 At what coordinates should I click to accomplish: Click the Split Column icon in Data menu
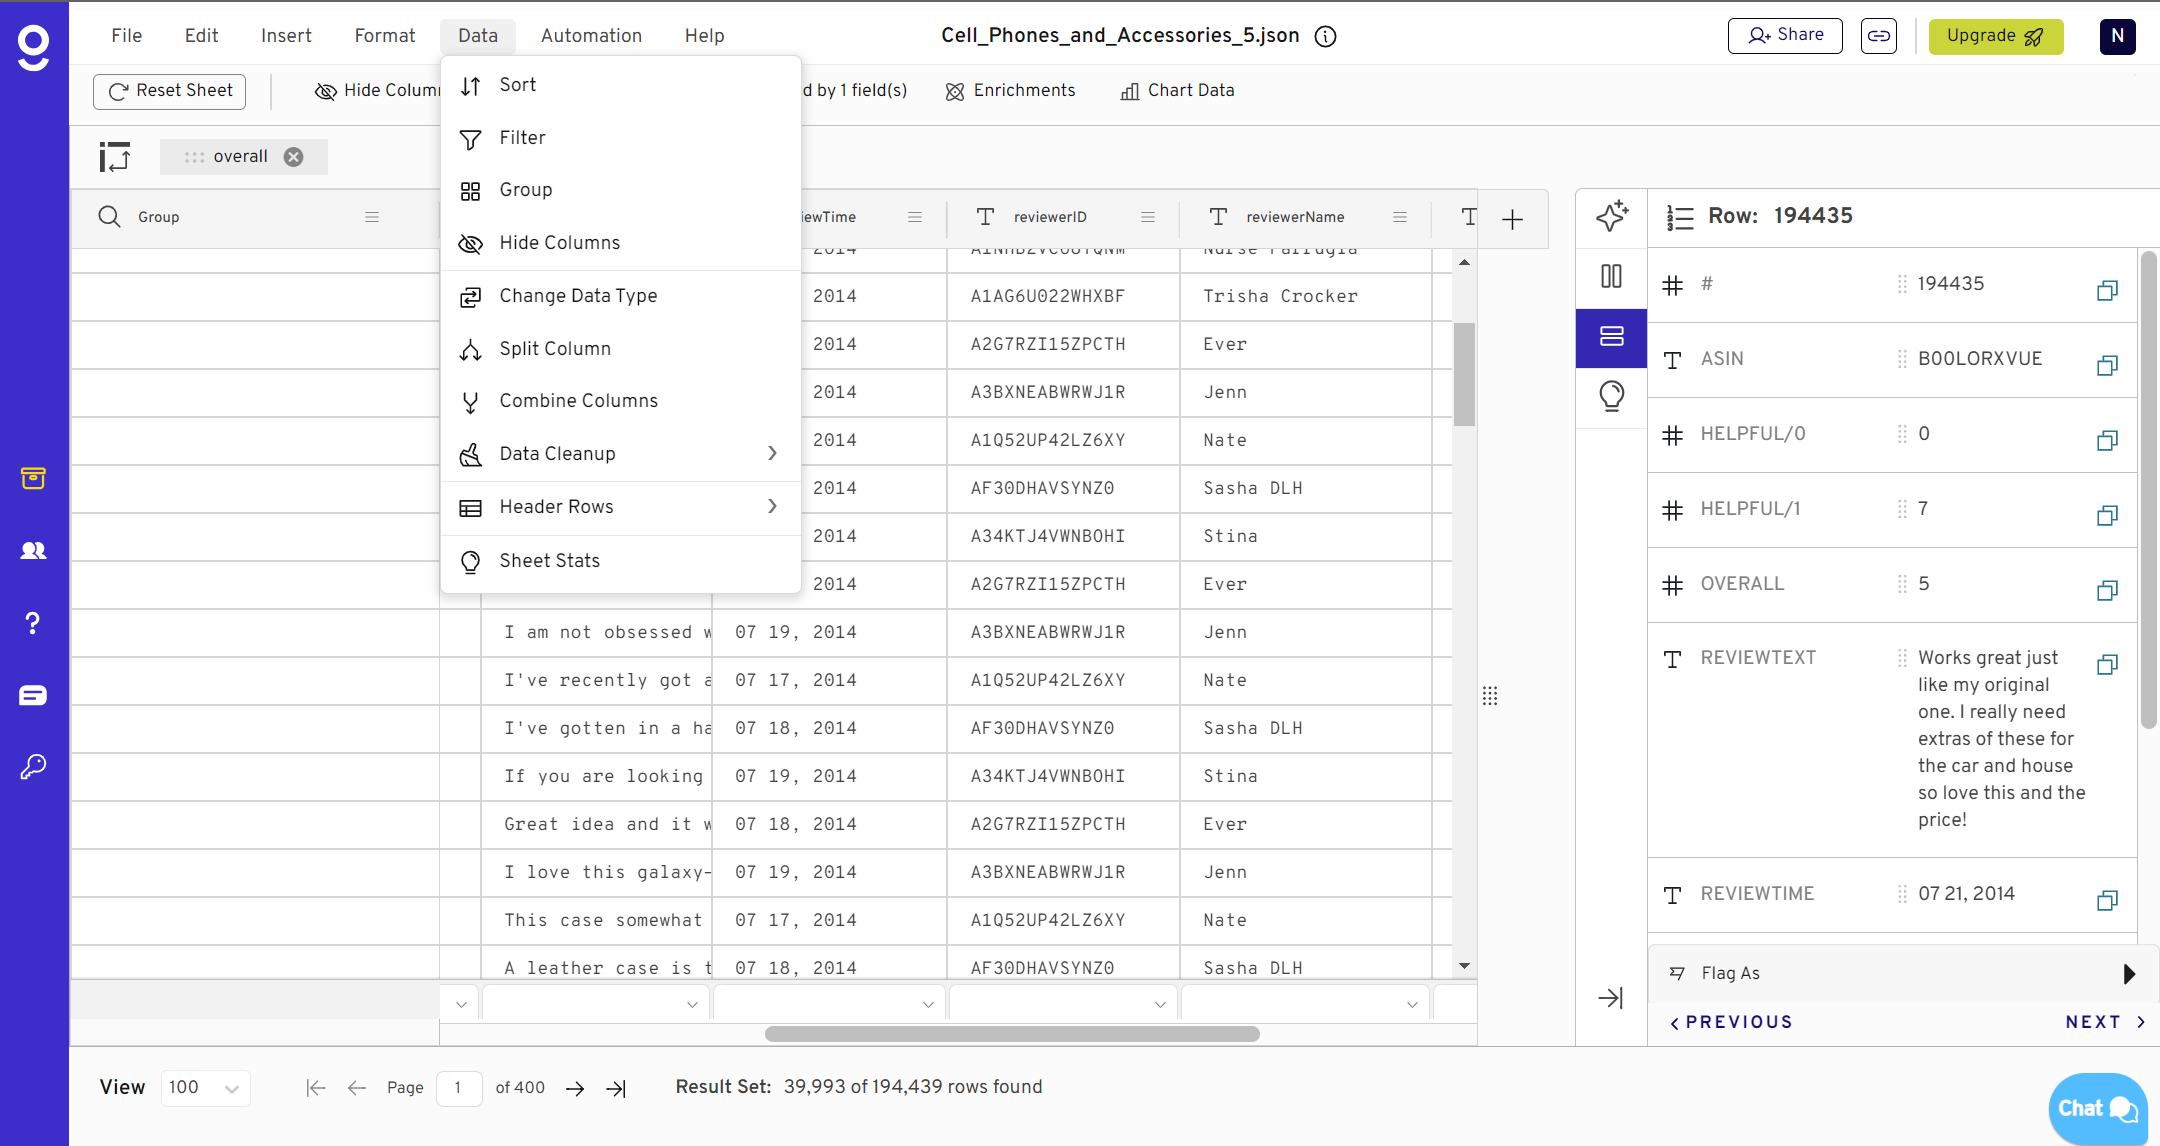click(470, 347)
